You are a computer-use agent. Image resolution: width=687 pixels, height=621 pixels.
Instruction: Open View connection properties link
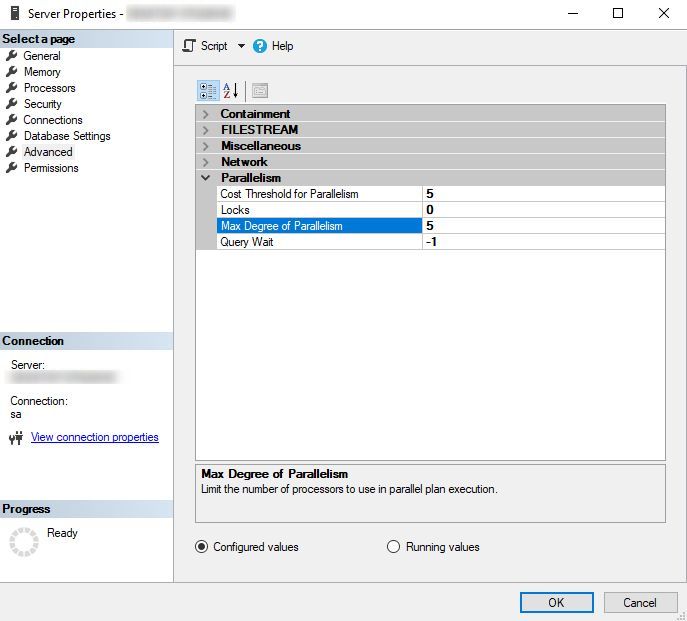(94, 437)
